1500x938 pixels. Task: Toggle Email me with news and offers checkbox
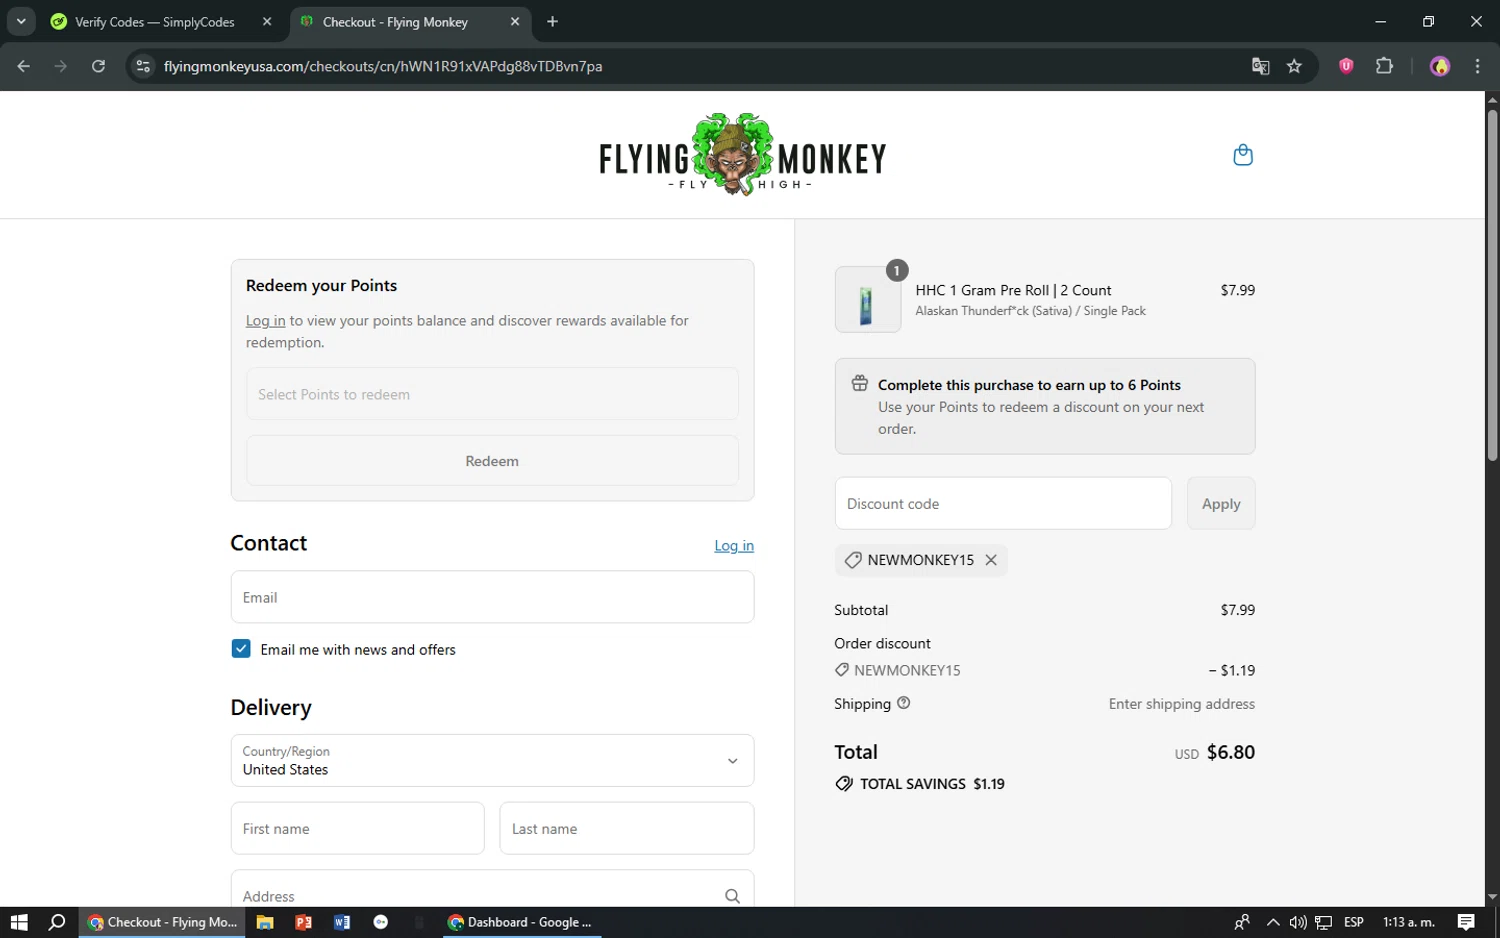241,649
